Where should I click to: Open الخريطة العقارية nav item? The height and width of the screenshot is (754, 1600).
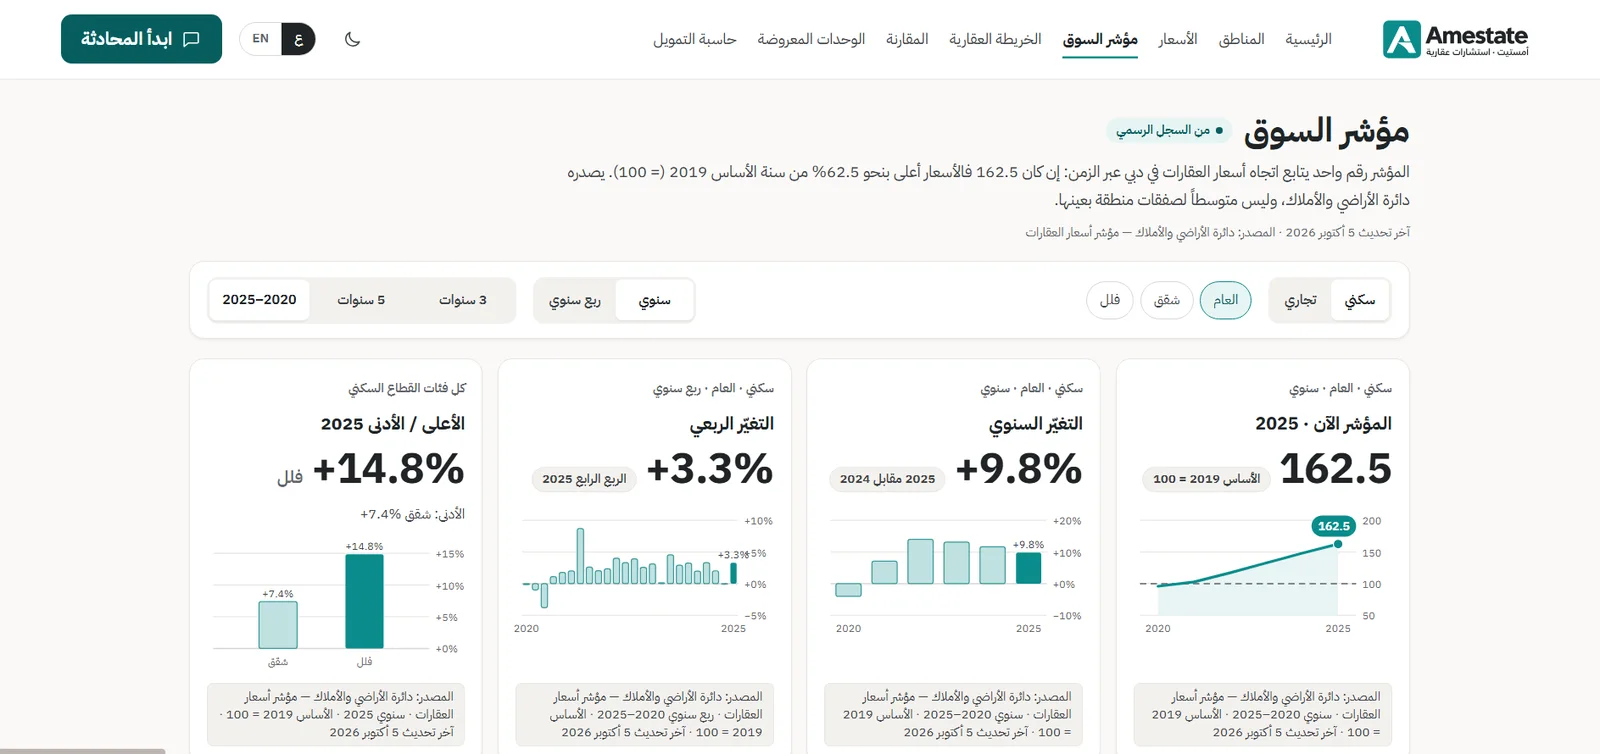[995, 39]
